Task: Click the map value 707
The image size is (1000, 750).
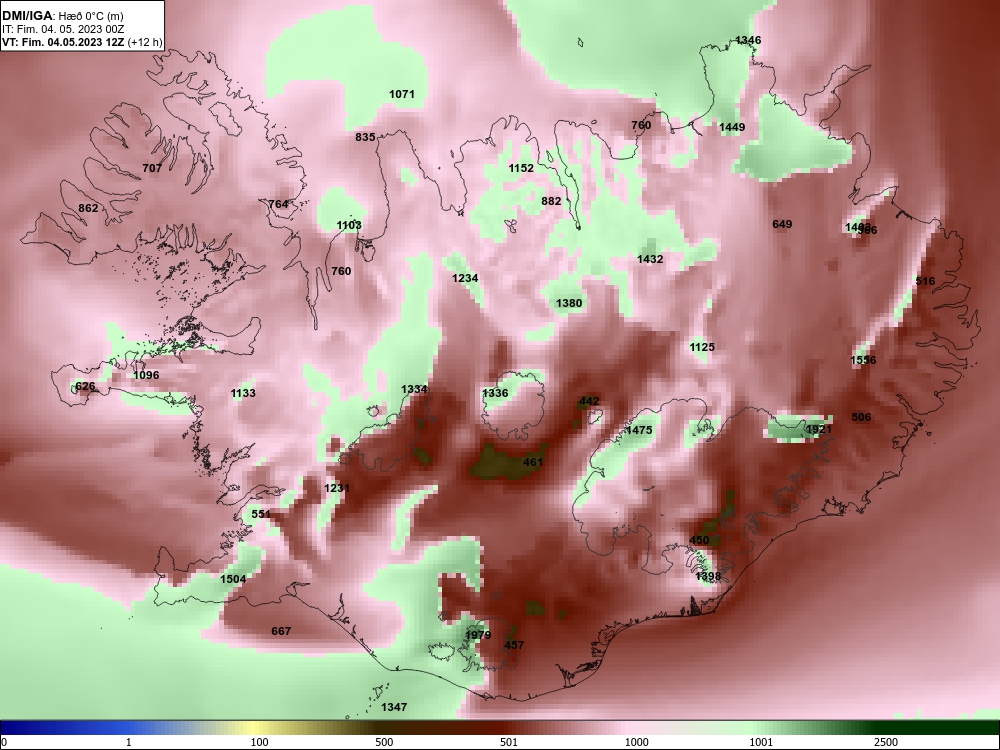Action: pyautogui.click(x=152, y=168)
